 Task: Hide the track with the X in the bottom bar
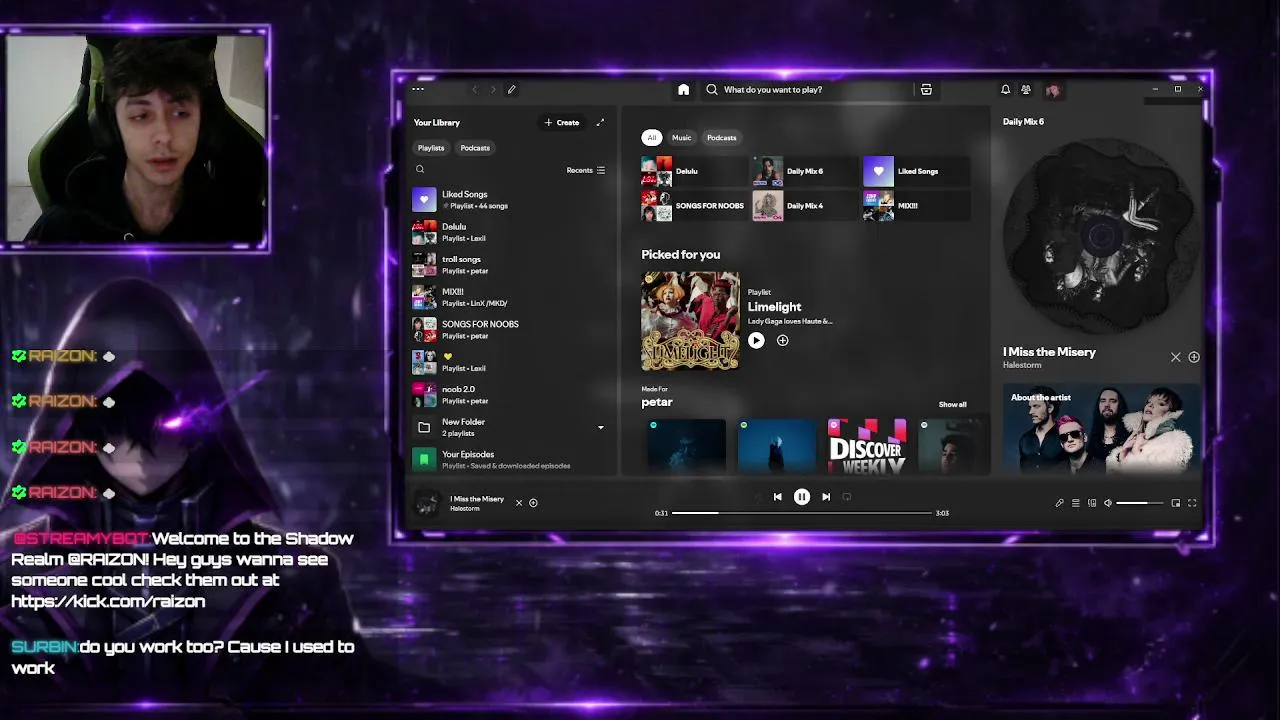(518, 503)
